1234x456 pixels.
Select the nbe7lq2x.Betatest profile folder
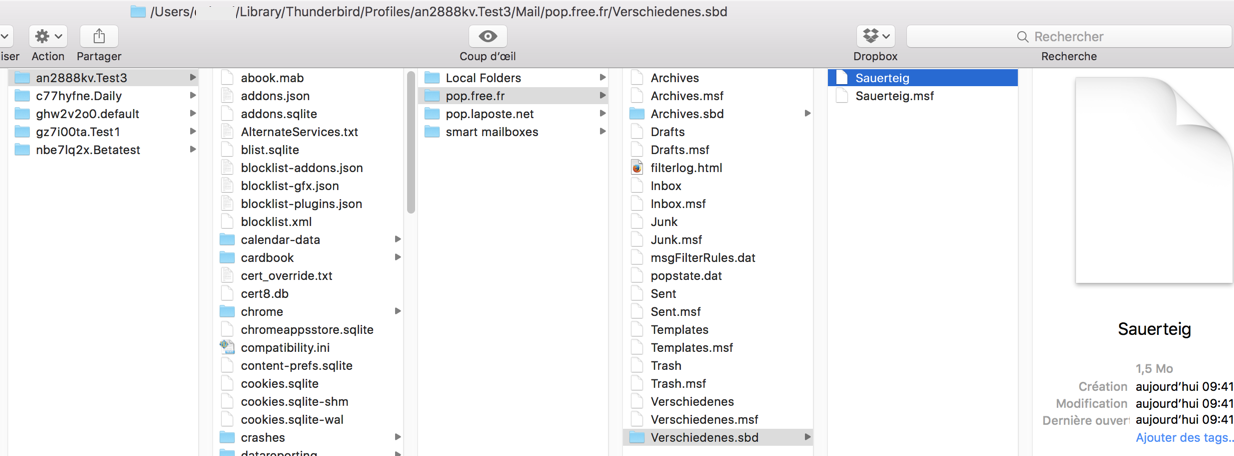(87, 150)
